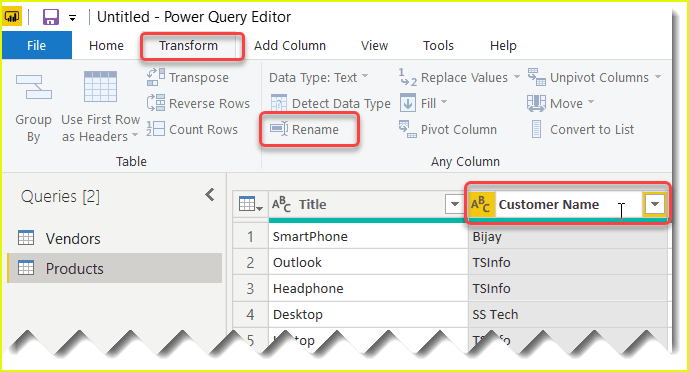Image resolution: width=689 pixels, height=372 pixels.
Task: Open the Help tab
Action: pos(503,45)
